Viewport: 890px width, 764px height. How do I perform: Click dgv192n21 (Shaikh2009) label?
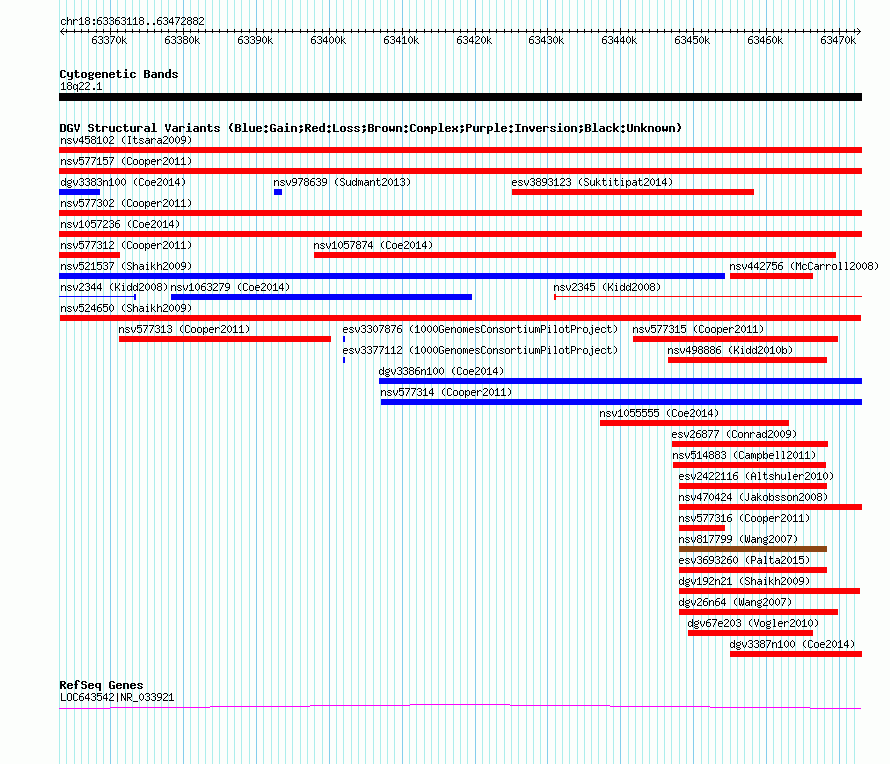(x=744, y=581)
